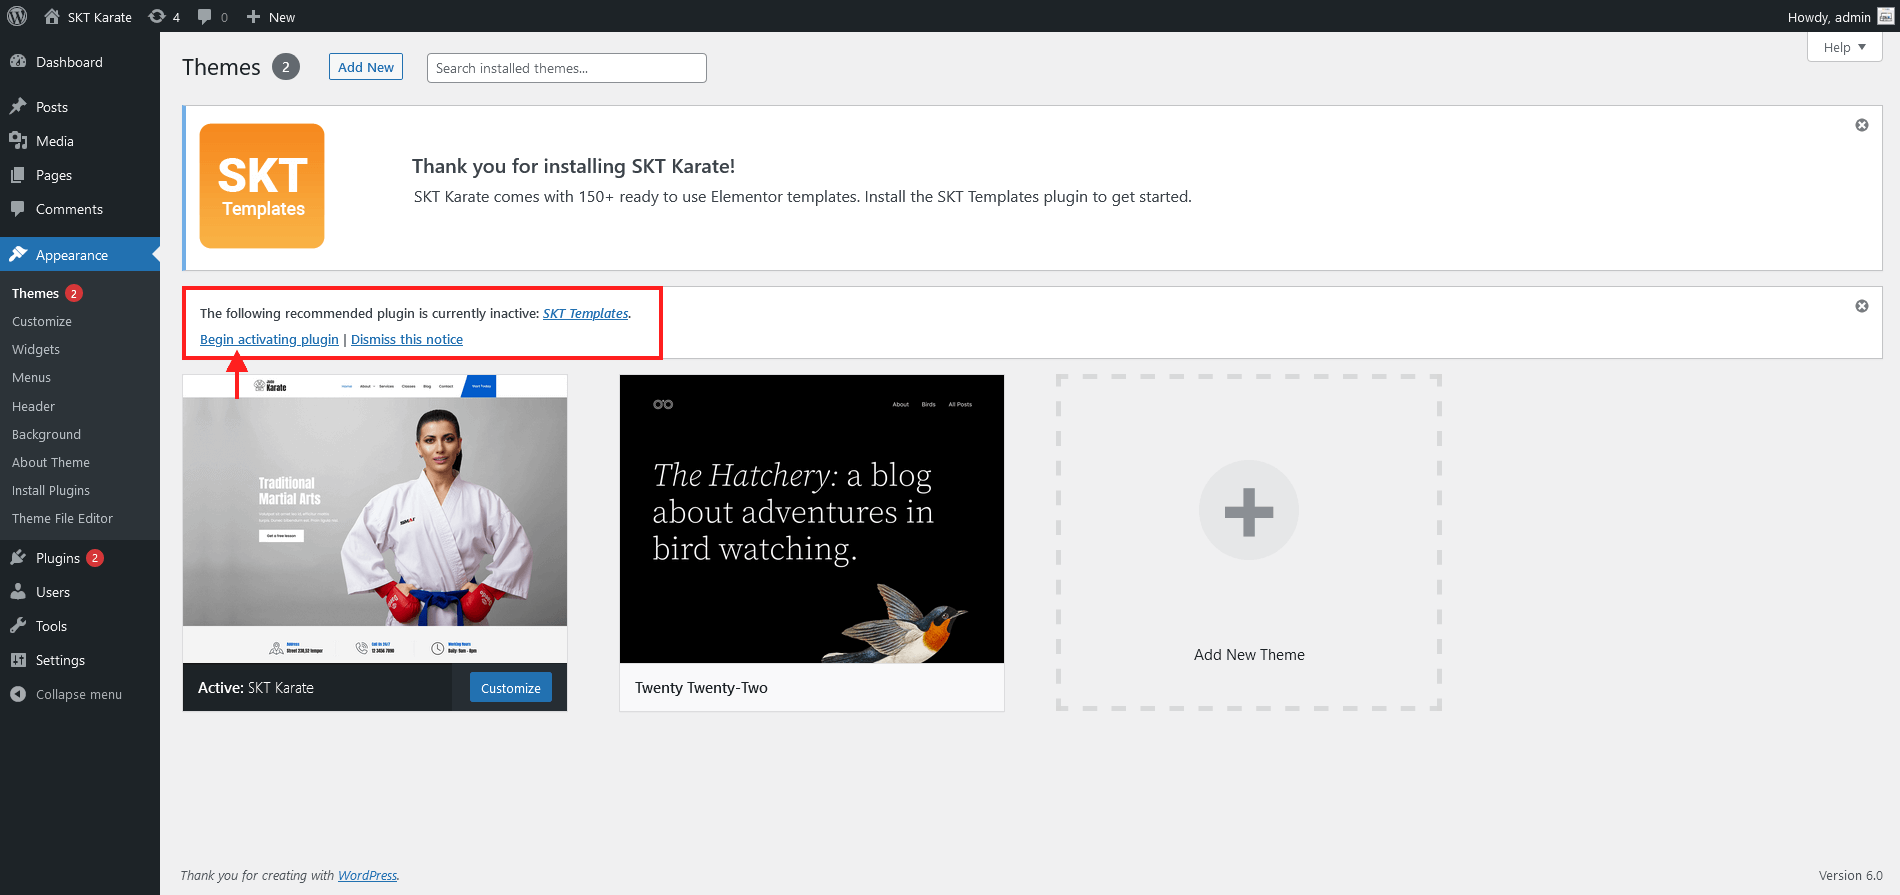The image size is (1900, 895).
Task: Click the SKT Templates orange logo
Action: pyautogui.click(x=262, y=186)
